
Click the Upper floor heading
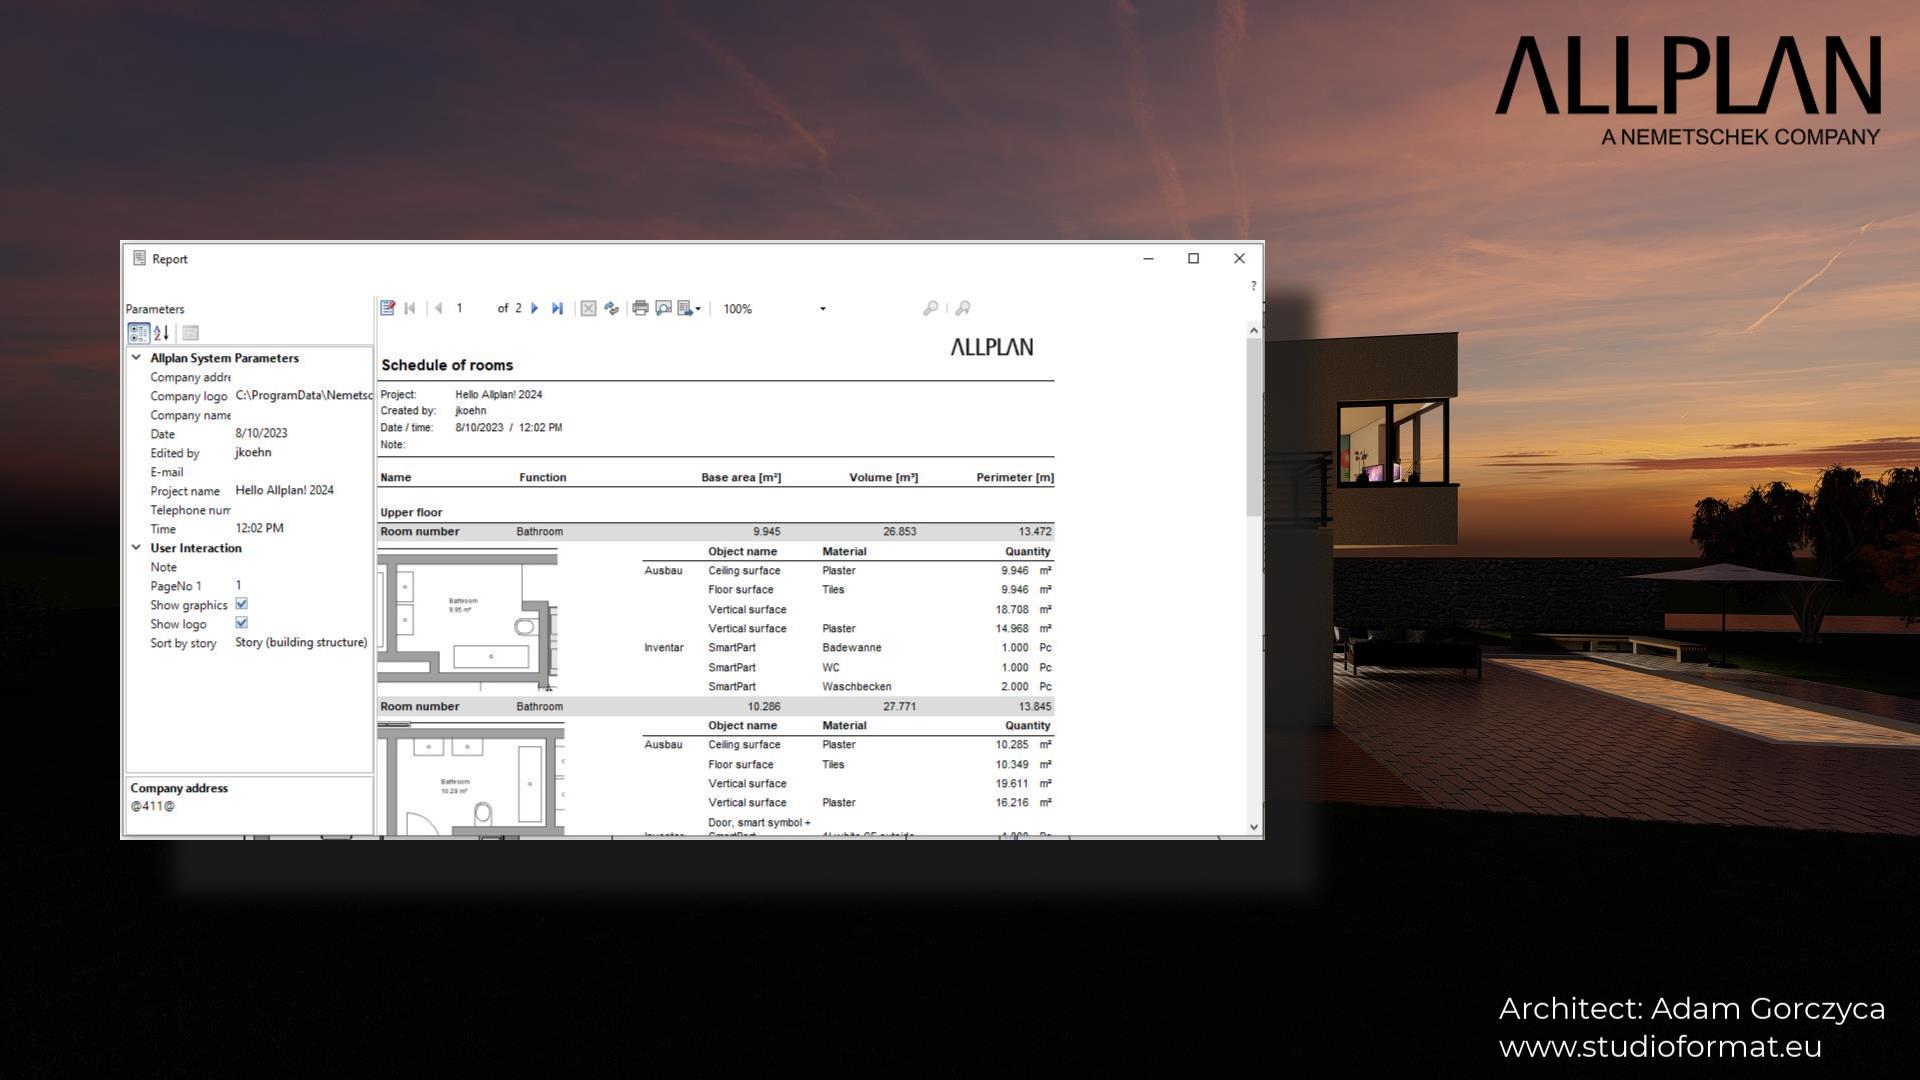point(411,512)
